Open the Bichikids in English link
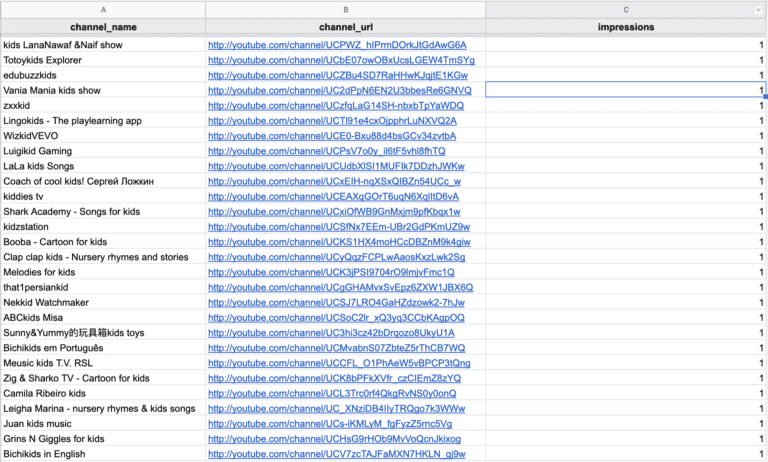This screenshot has height=462, width=768. [x=336, y=455]
